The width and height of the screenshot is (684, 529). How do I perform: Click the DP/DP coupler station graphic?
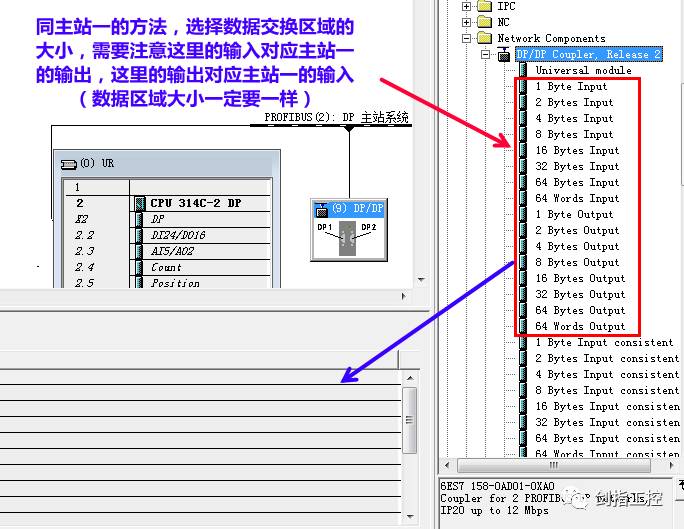pos(345,236)
